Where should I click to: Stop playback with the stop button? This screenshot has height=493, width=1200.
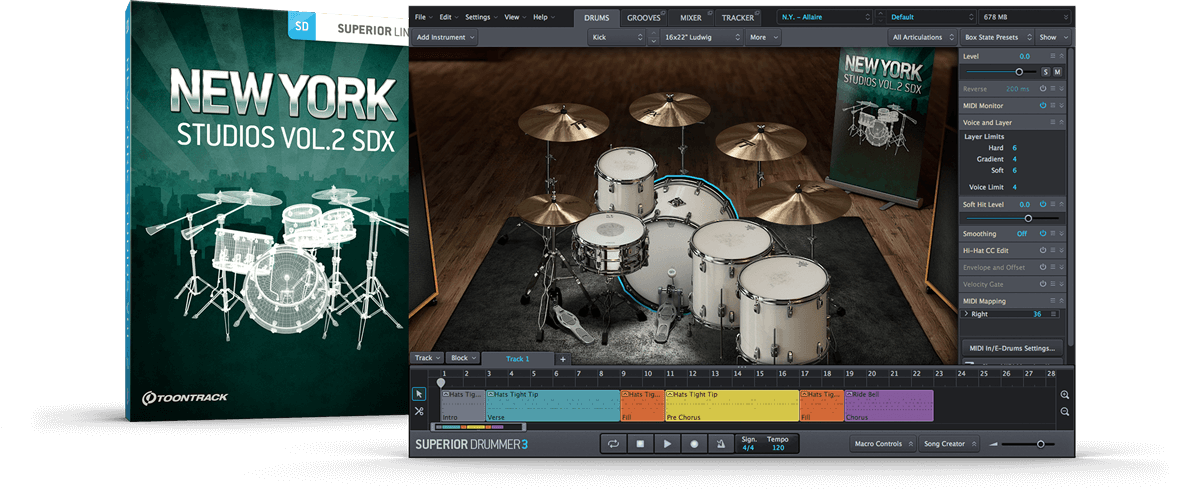(x=640, y=444)
